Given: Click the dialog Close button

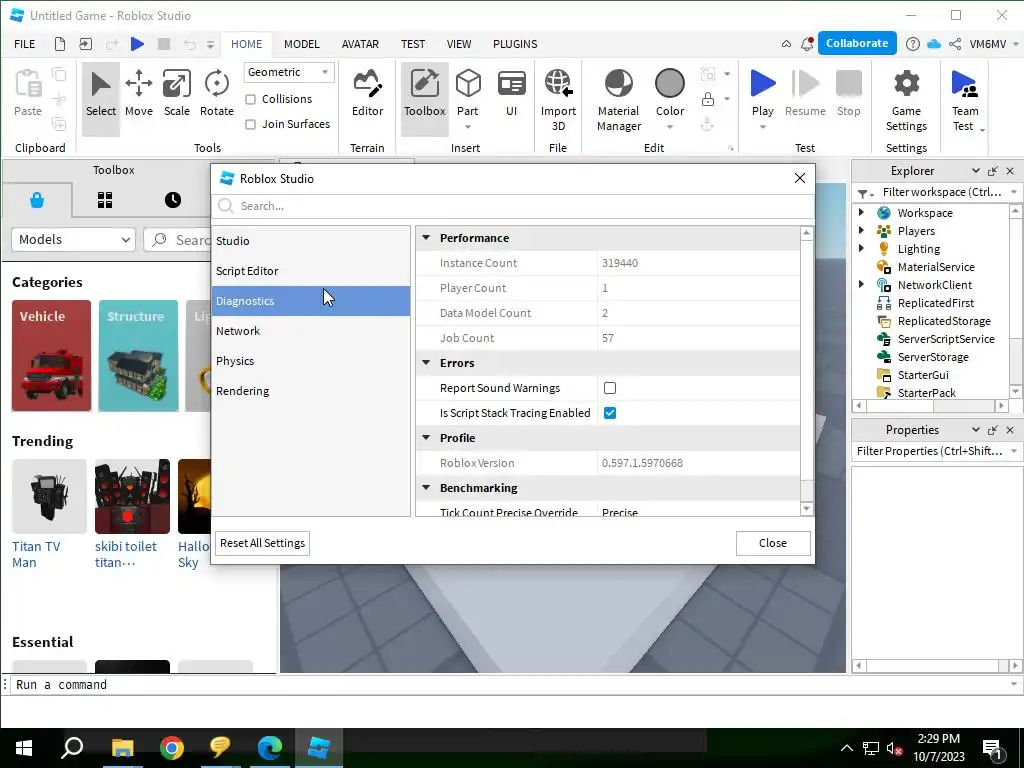Looking at the screenshot, I should pyautogui.click(x=773, y=543).
